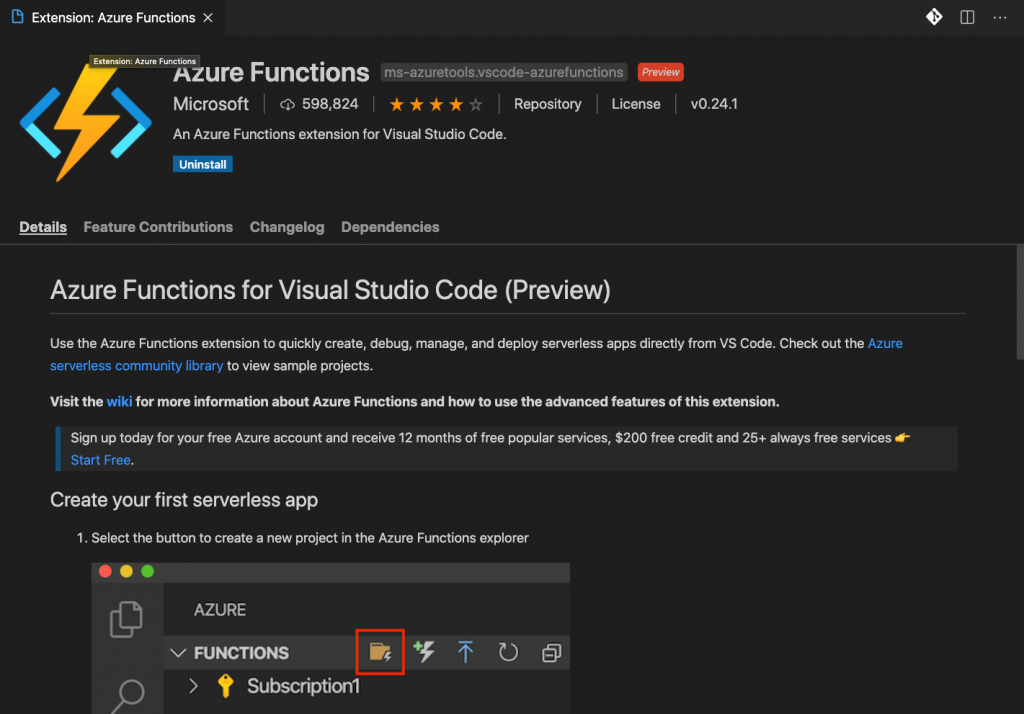
Task: Click the pointing hand emoji before Start Free
Action: 903,438
